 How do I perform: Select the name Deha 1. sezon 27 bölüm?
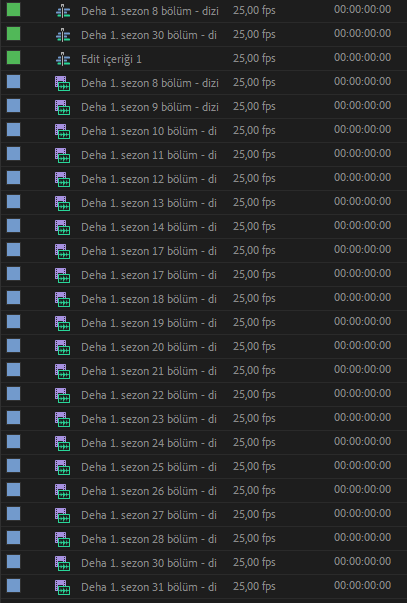click(148, 515)
